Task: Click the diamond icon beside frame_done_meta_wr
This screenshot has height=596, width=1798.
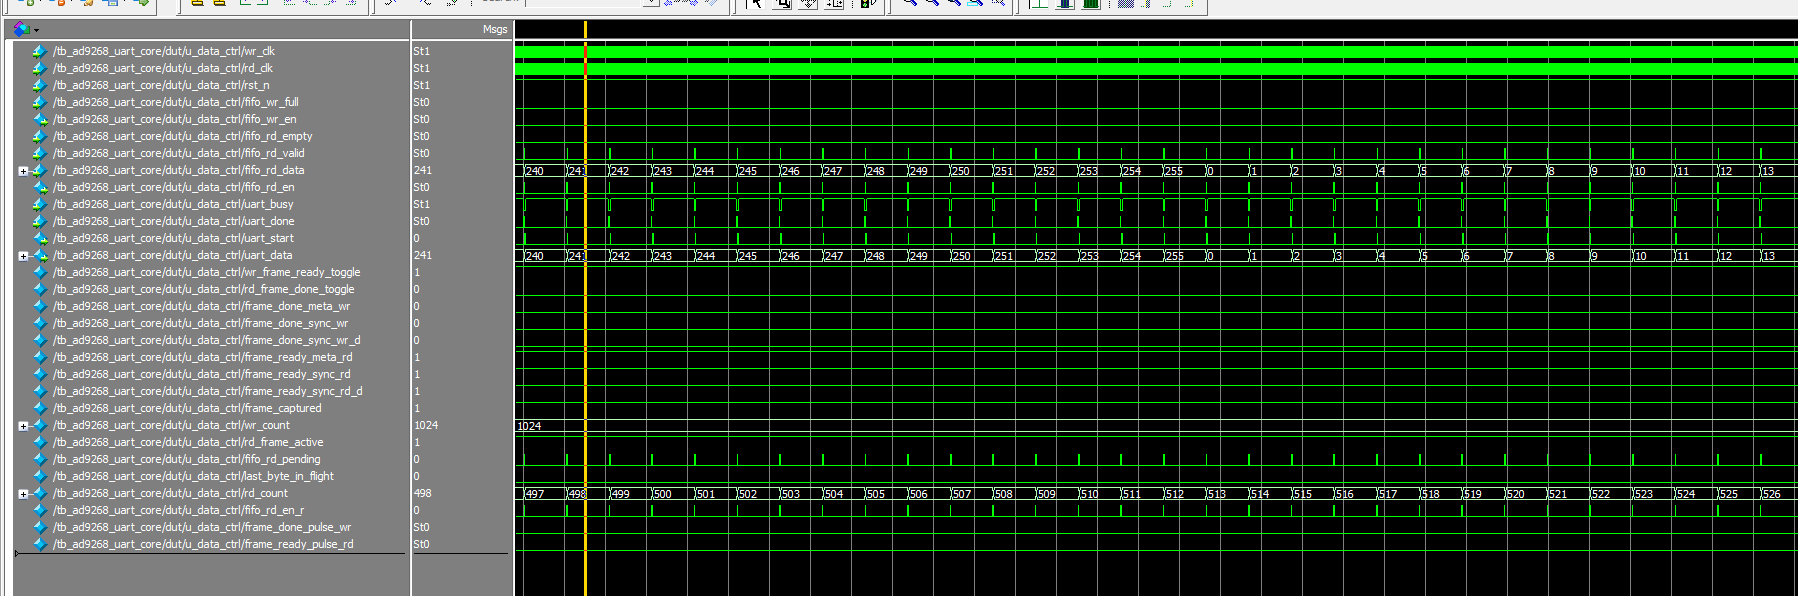Action: click(39, 306)
